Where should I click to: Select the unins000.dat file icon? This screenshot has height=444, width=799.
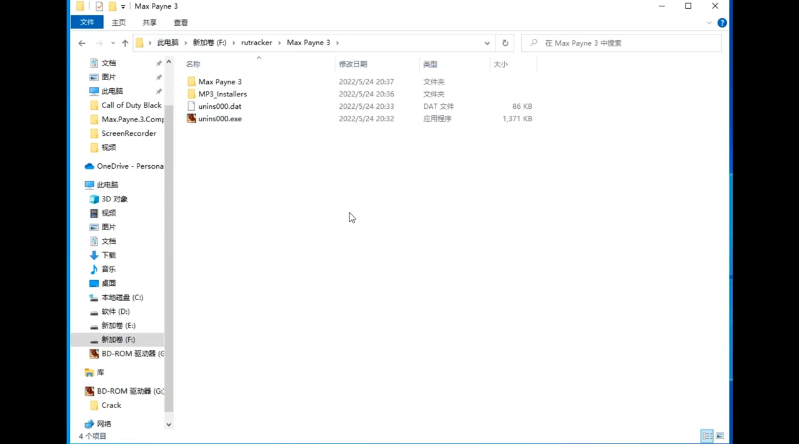191,106
